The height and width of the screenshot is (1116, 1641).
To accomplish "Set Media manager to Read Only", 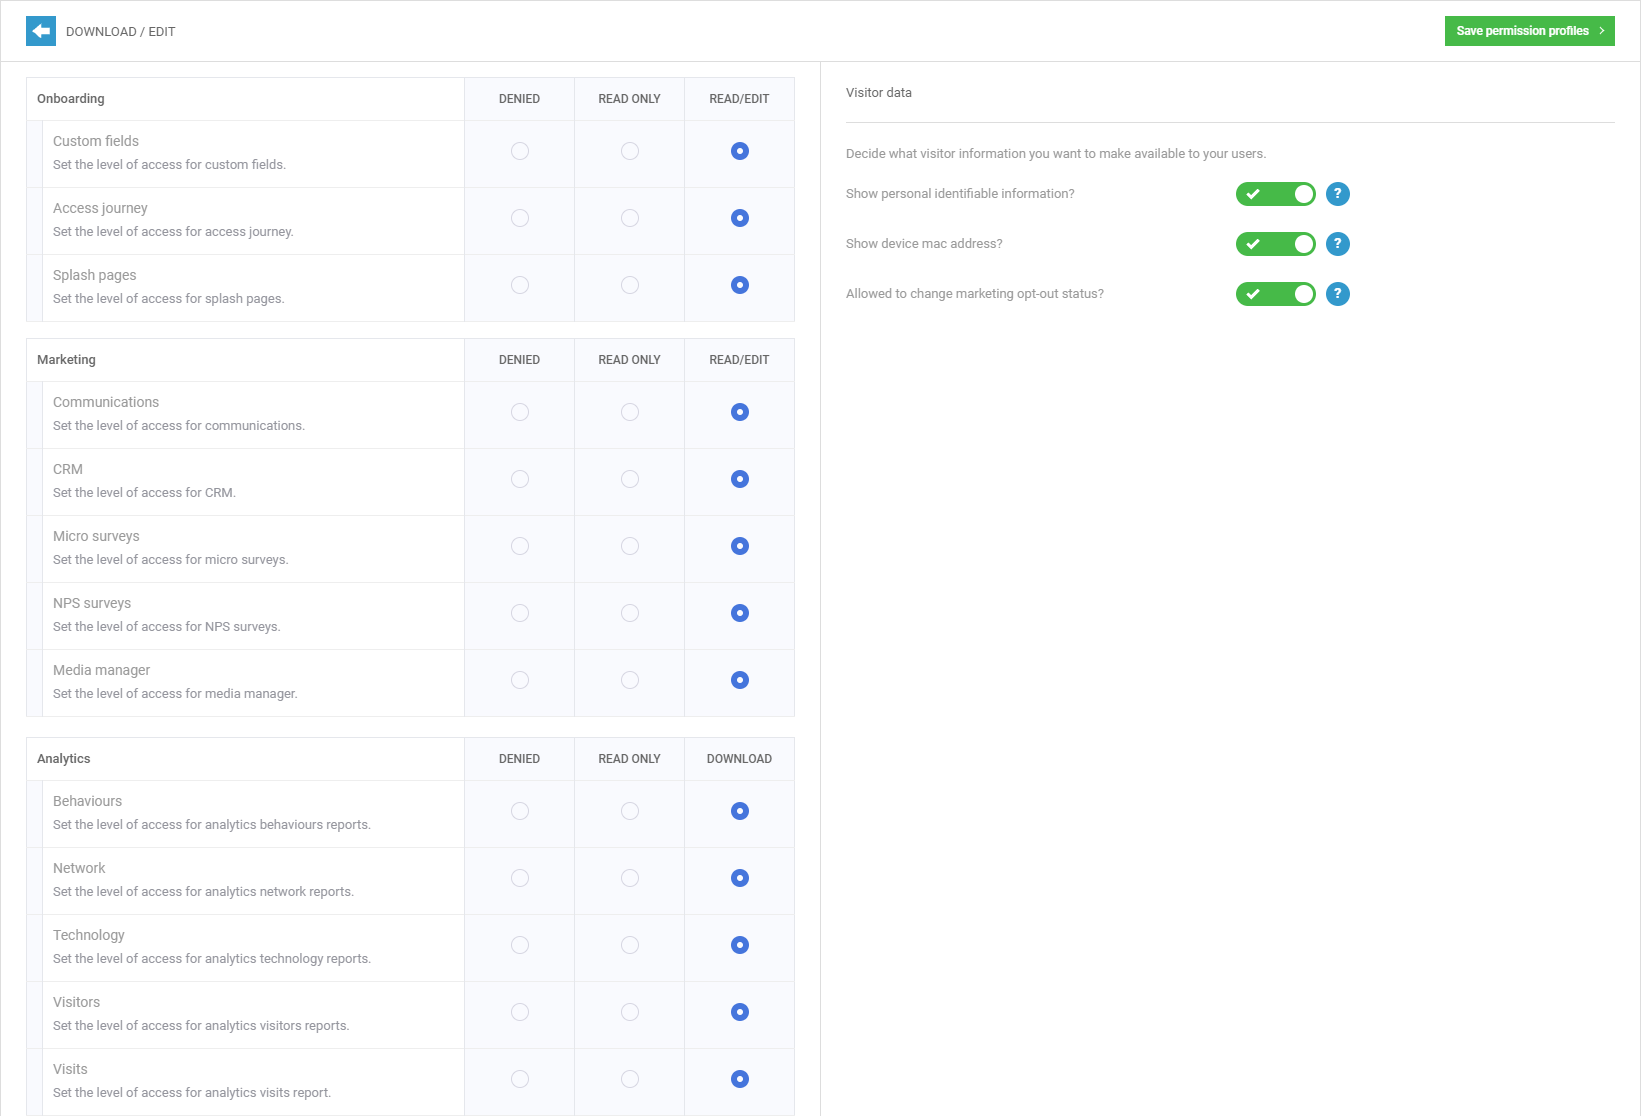I will point(630,680).
